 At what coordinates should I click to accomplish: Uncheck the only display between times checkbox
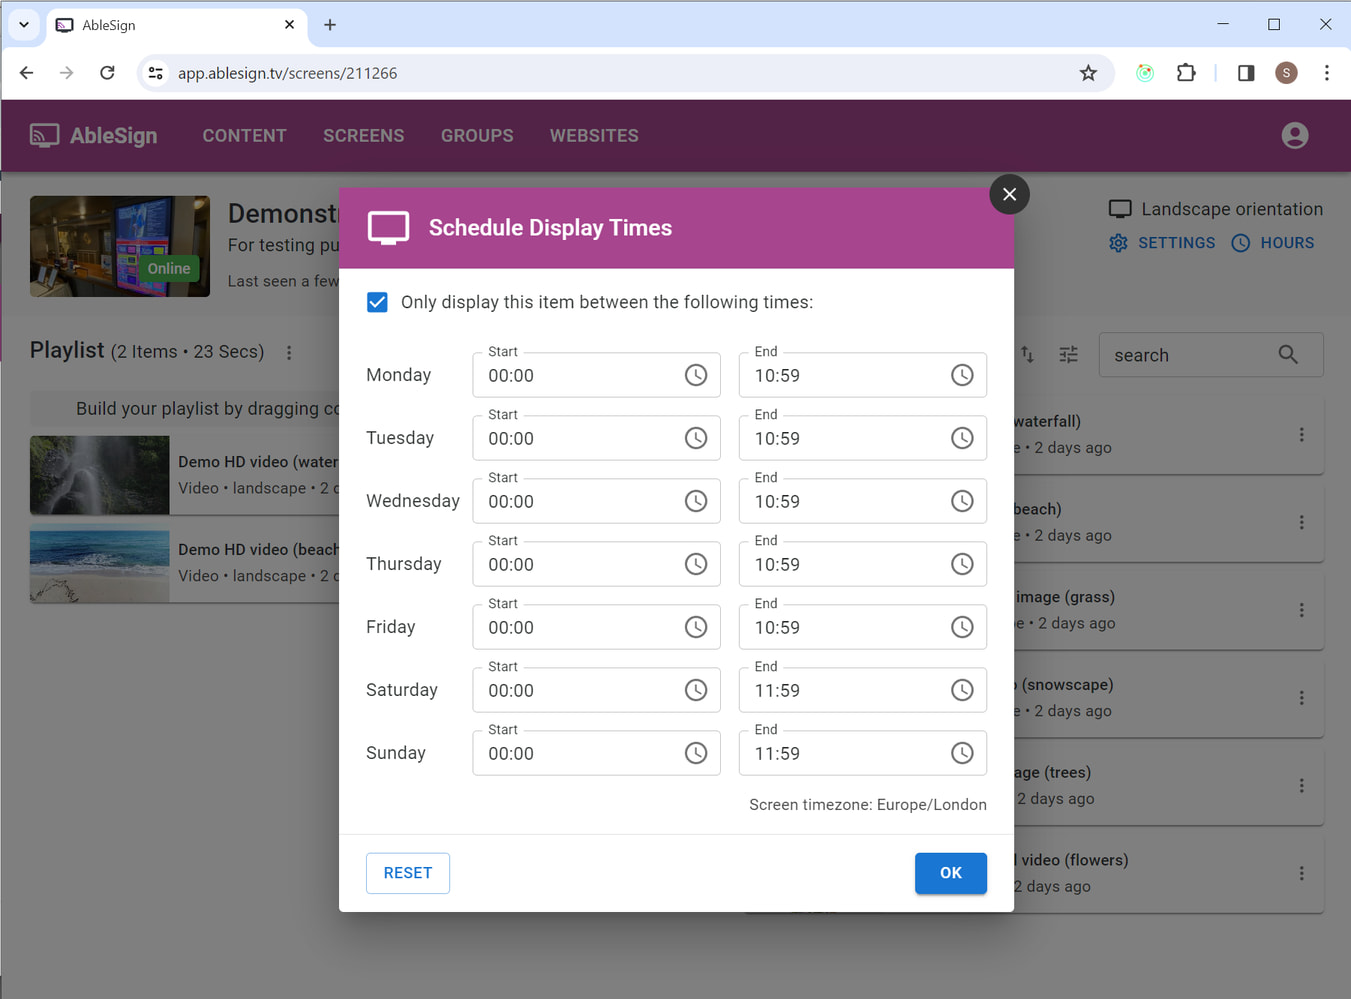point(377,301)
